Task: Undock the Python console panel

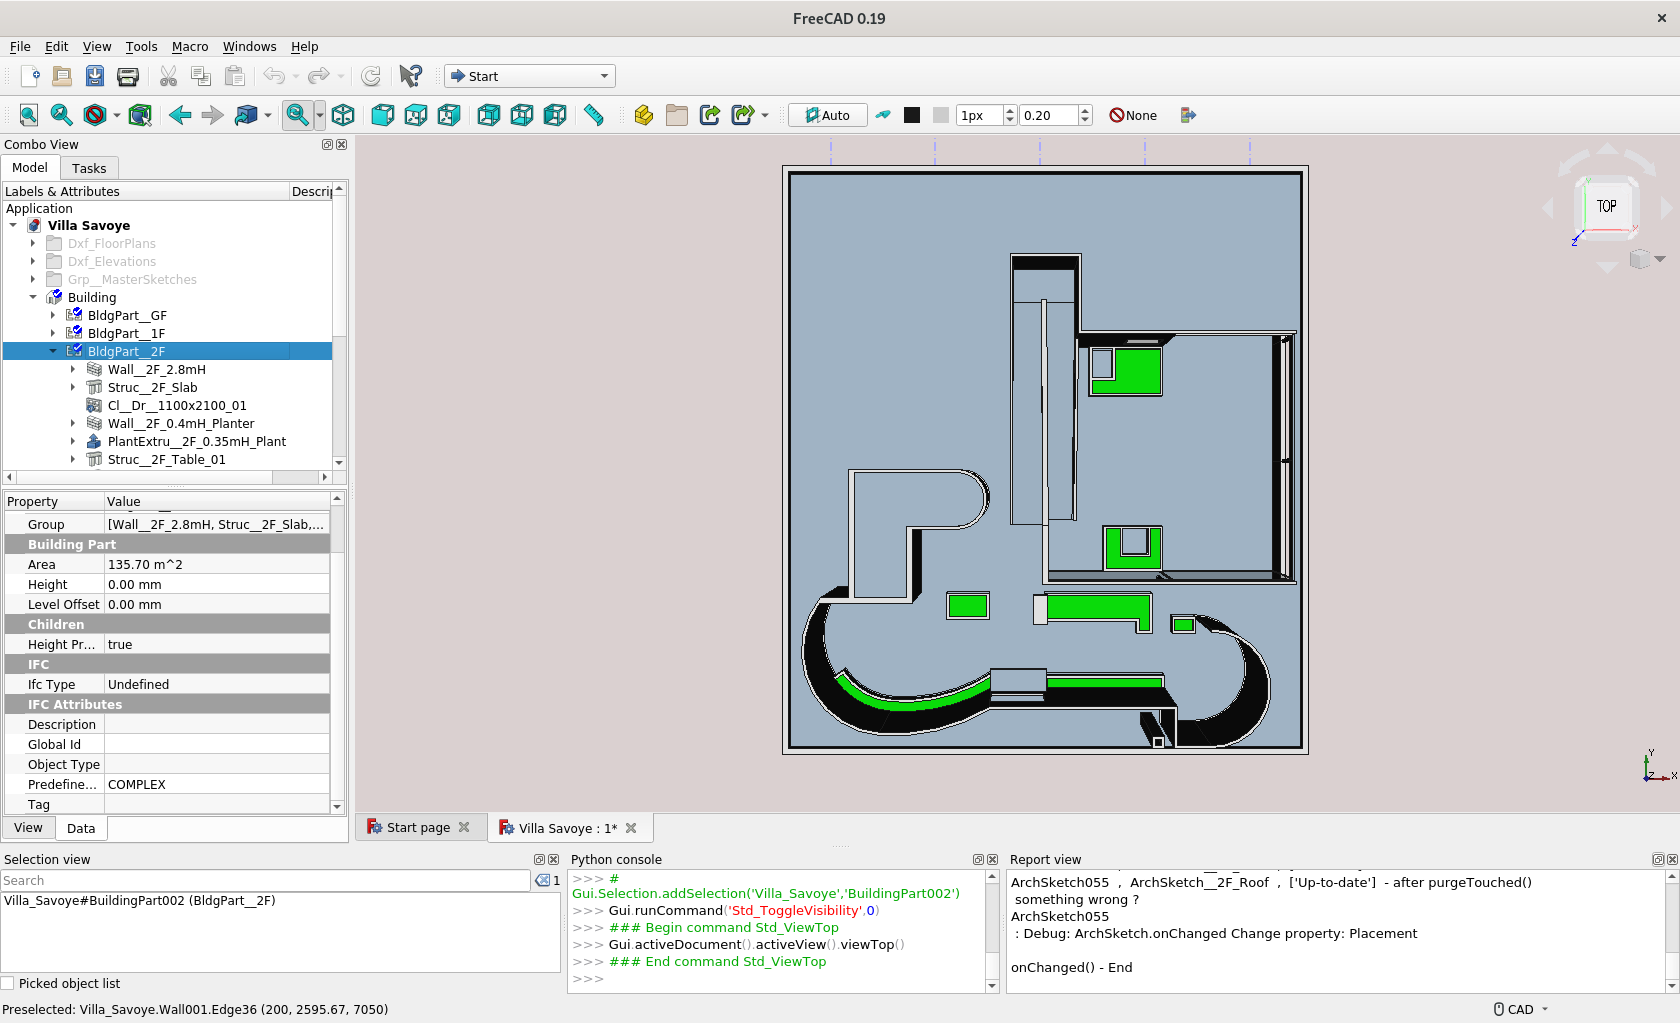Action: point(978,859)
